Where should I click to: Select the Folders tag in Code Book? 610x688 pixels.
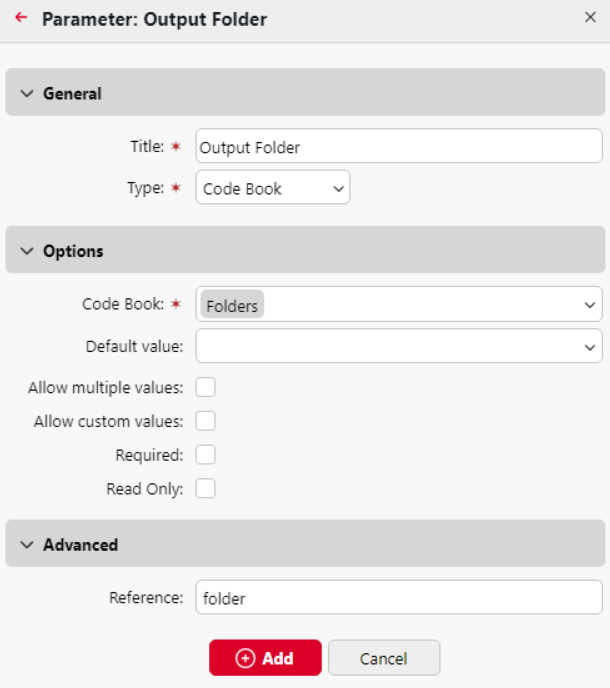click(x=232, y=306)
